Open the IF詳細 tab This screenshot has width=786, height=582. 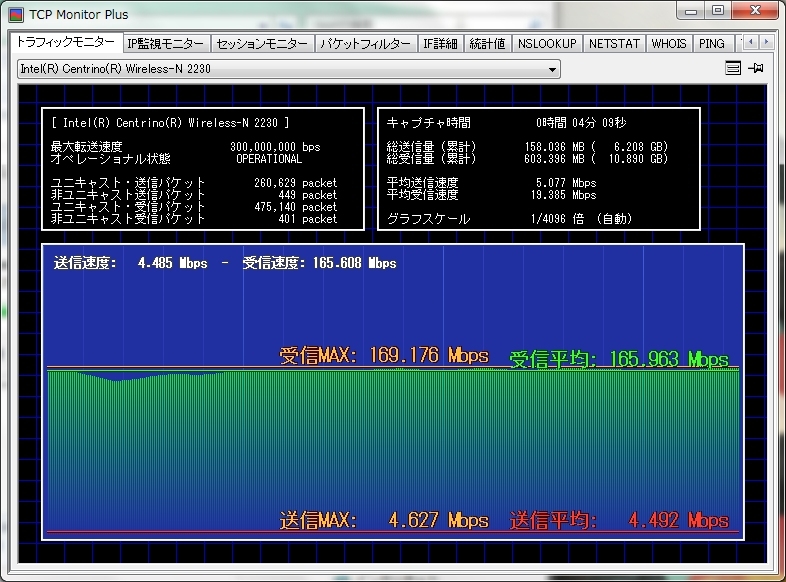point(440,44)
